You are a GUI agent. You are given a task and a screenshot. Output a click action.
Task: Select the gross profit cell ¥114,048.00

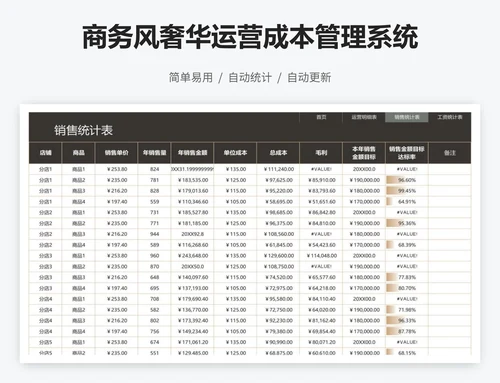tap(321, 256)
